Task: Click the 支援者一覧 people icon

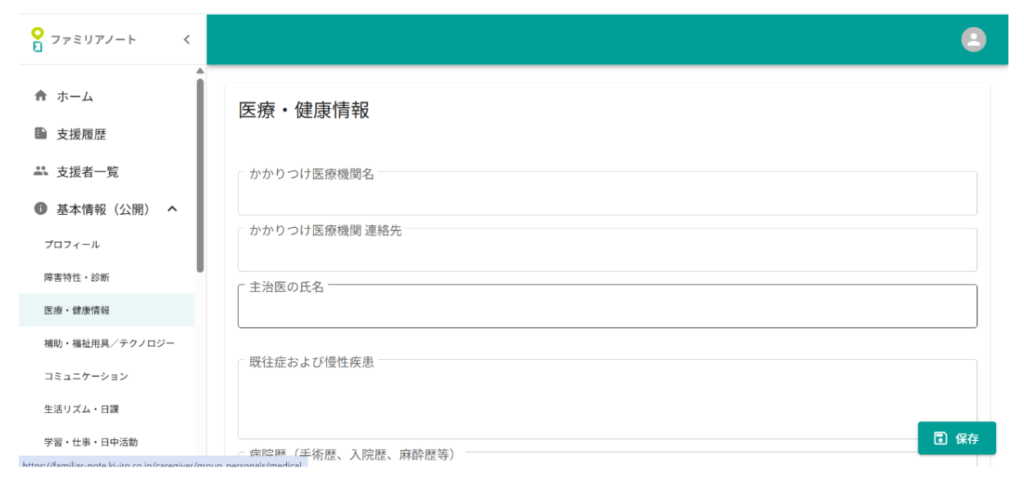Action: point(41,171)
